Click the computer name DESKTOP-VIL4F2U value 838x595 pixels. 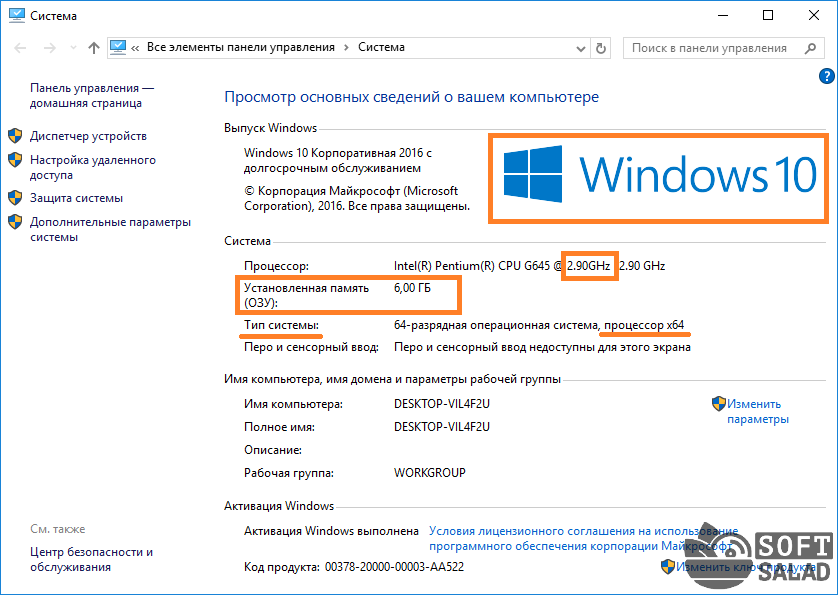click(442, 404)
